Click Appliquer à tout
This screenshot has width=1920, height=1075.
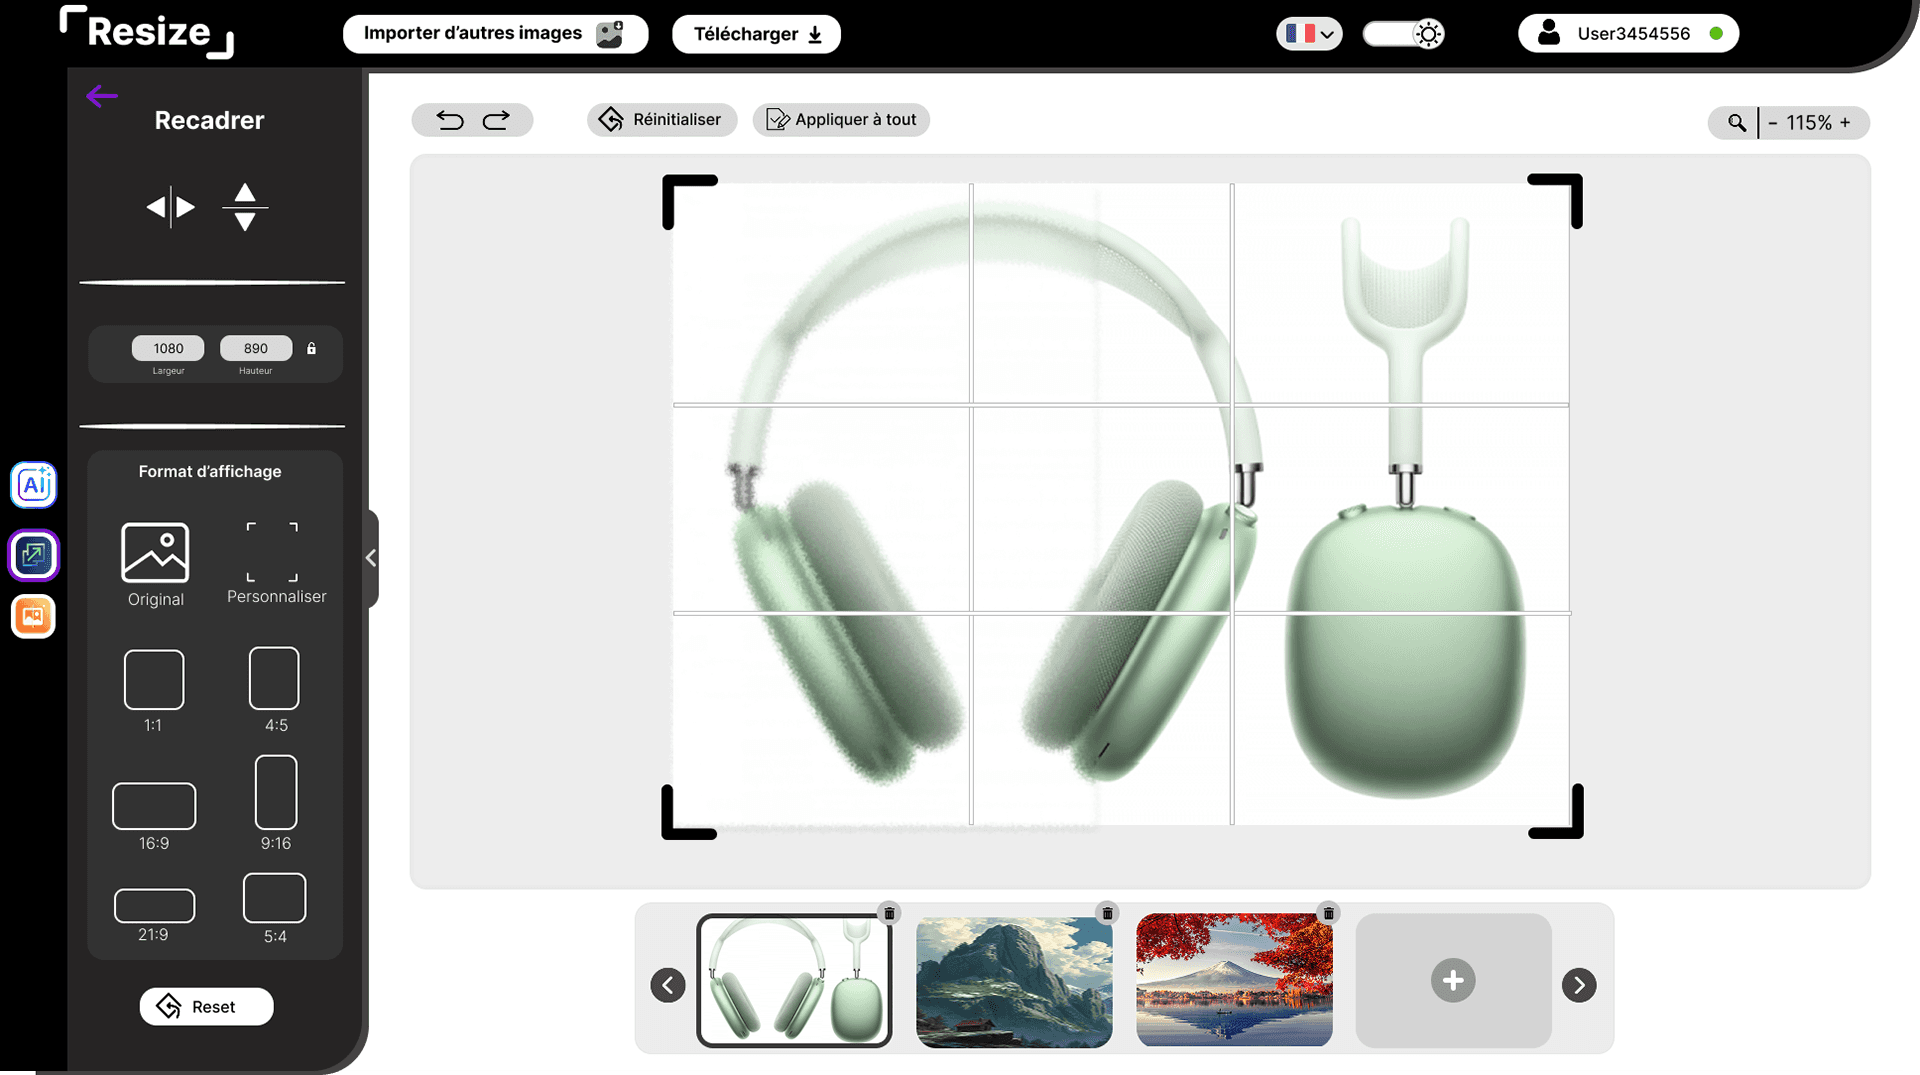tap(841, 120)
